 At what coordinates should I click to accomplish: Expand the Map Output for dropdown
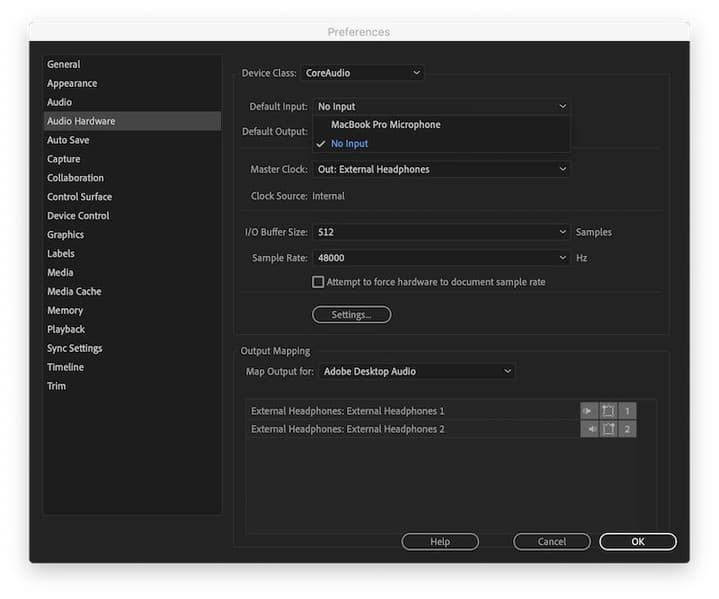tap(417, 371)
